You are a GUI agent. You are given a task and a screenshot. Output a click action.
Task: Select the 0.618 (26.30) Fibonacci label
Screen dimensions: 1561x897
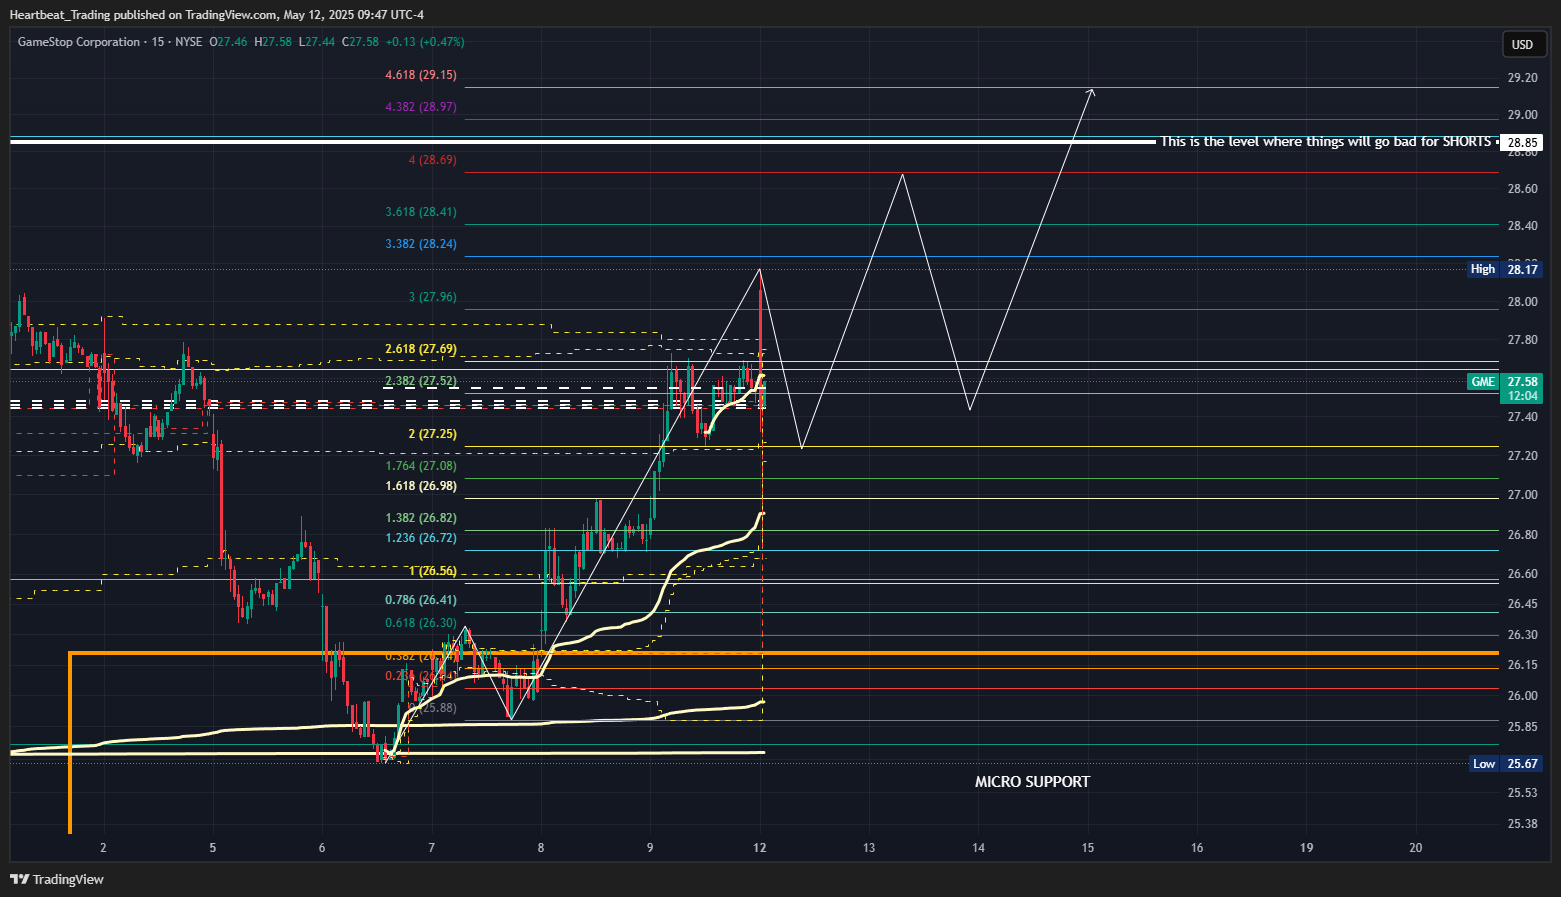coord(421,623)
